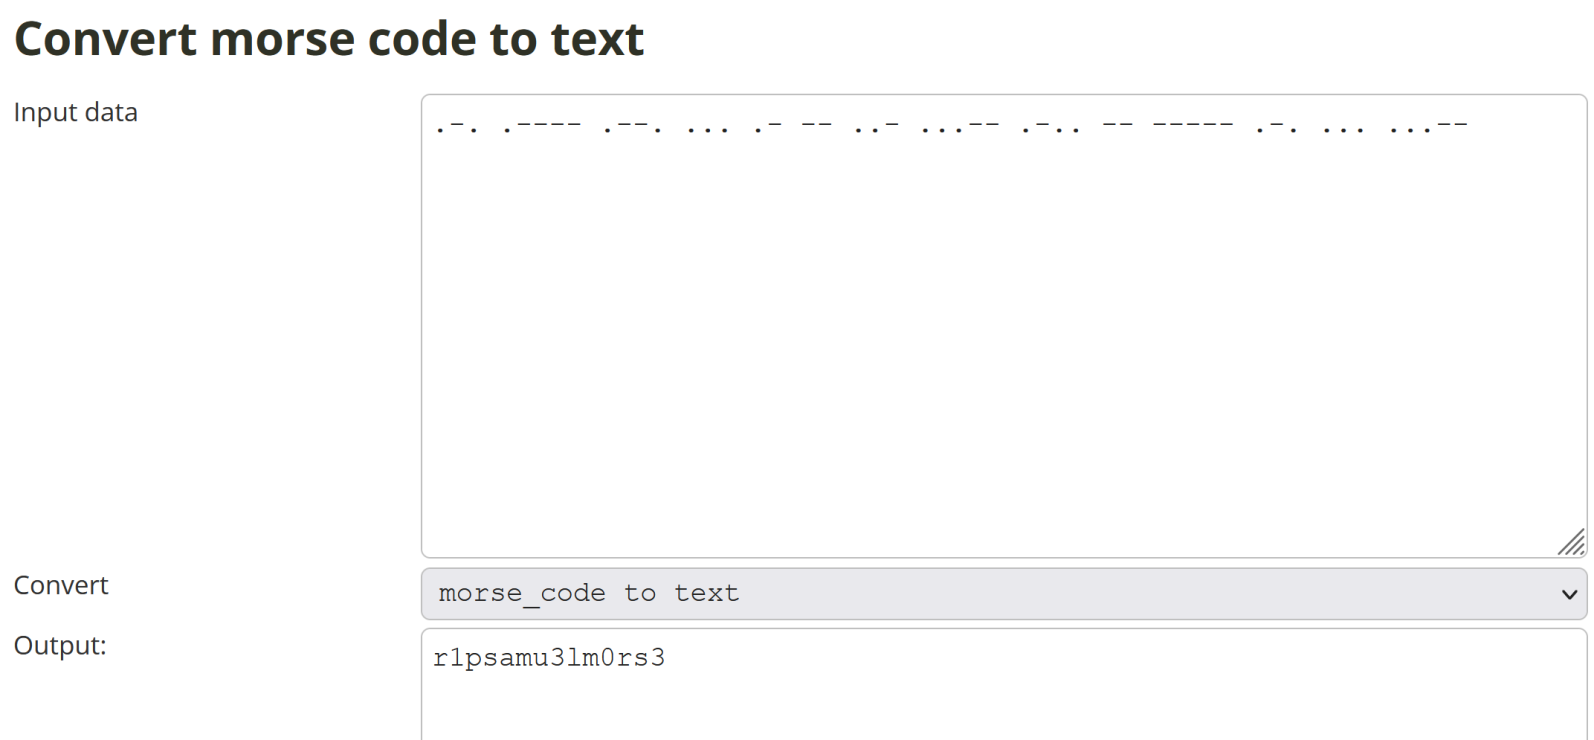Click the "Convert" field label
The image size is (1594, 740).
[61, 585]
